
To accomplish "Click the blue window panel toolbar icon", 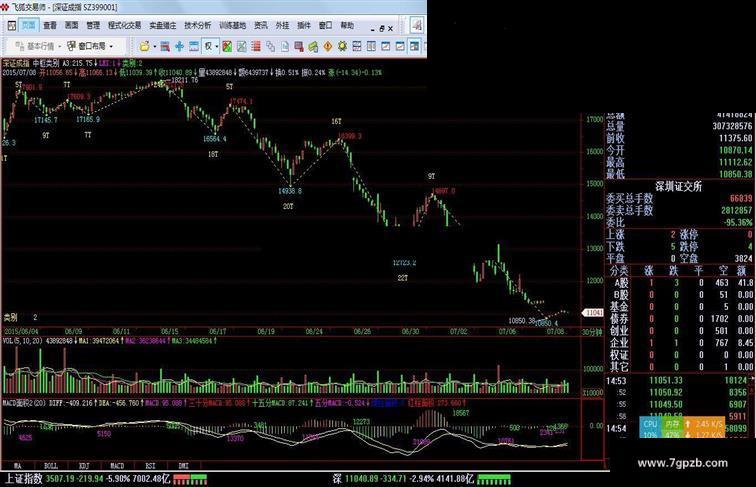I will [194, 46].
